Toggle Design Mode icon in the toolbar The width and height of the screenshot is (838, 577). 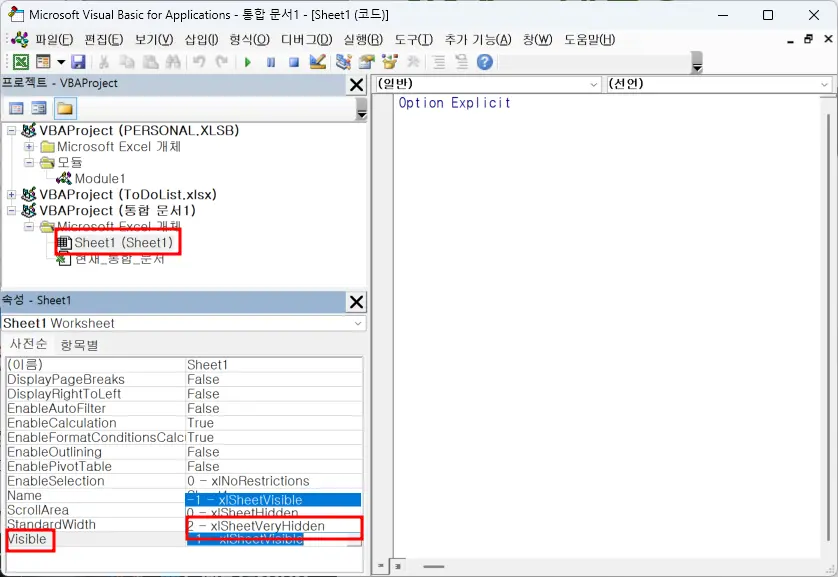click(318, 62)
